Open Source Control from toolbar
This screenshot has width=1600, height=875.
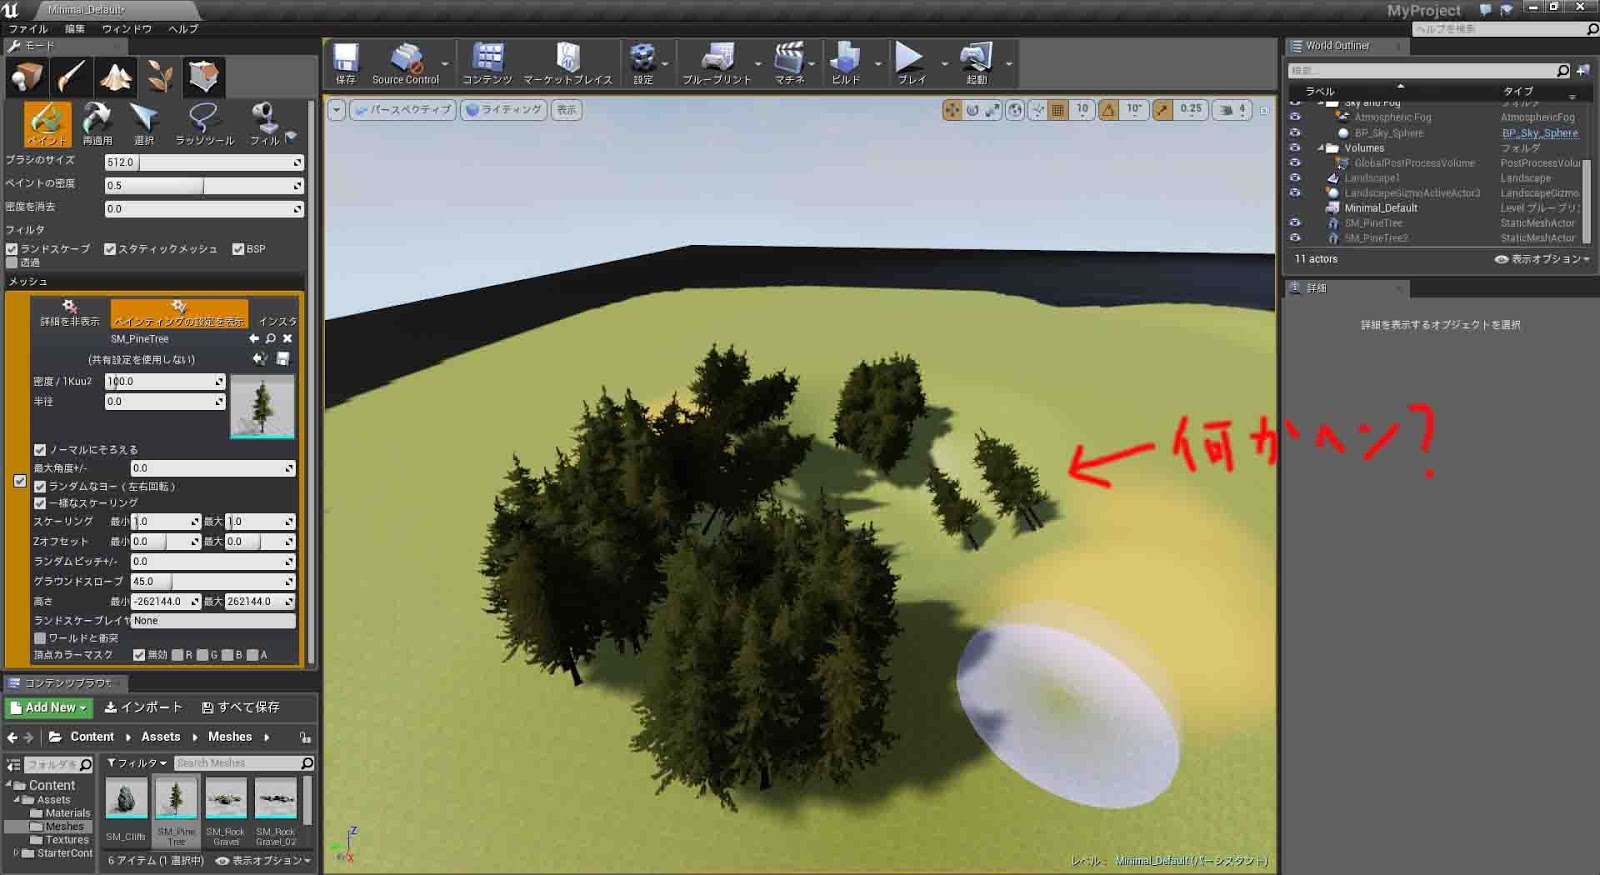405,64
